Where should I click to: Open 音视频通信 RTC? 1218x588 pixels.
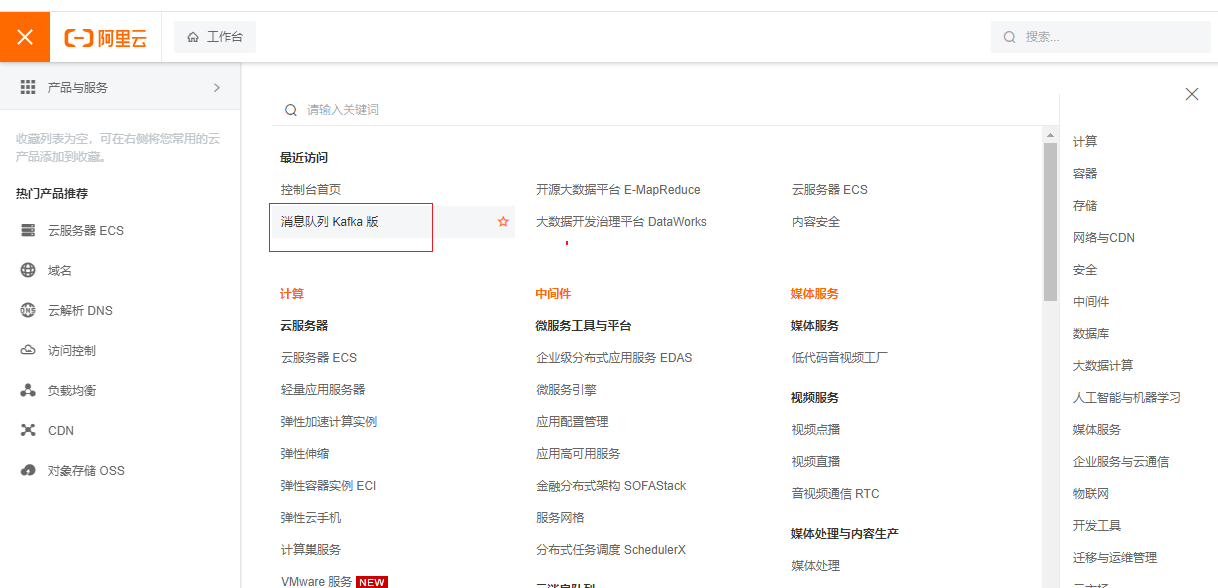(836, 494)
